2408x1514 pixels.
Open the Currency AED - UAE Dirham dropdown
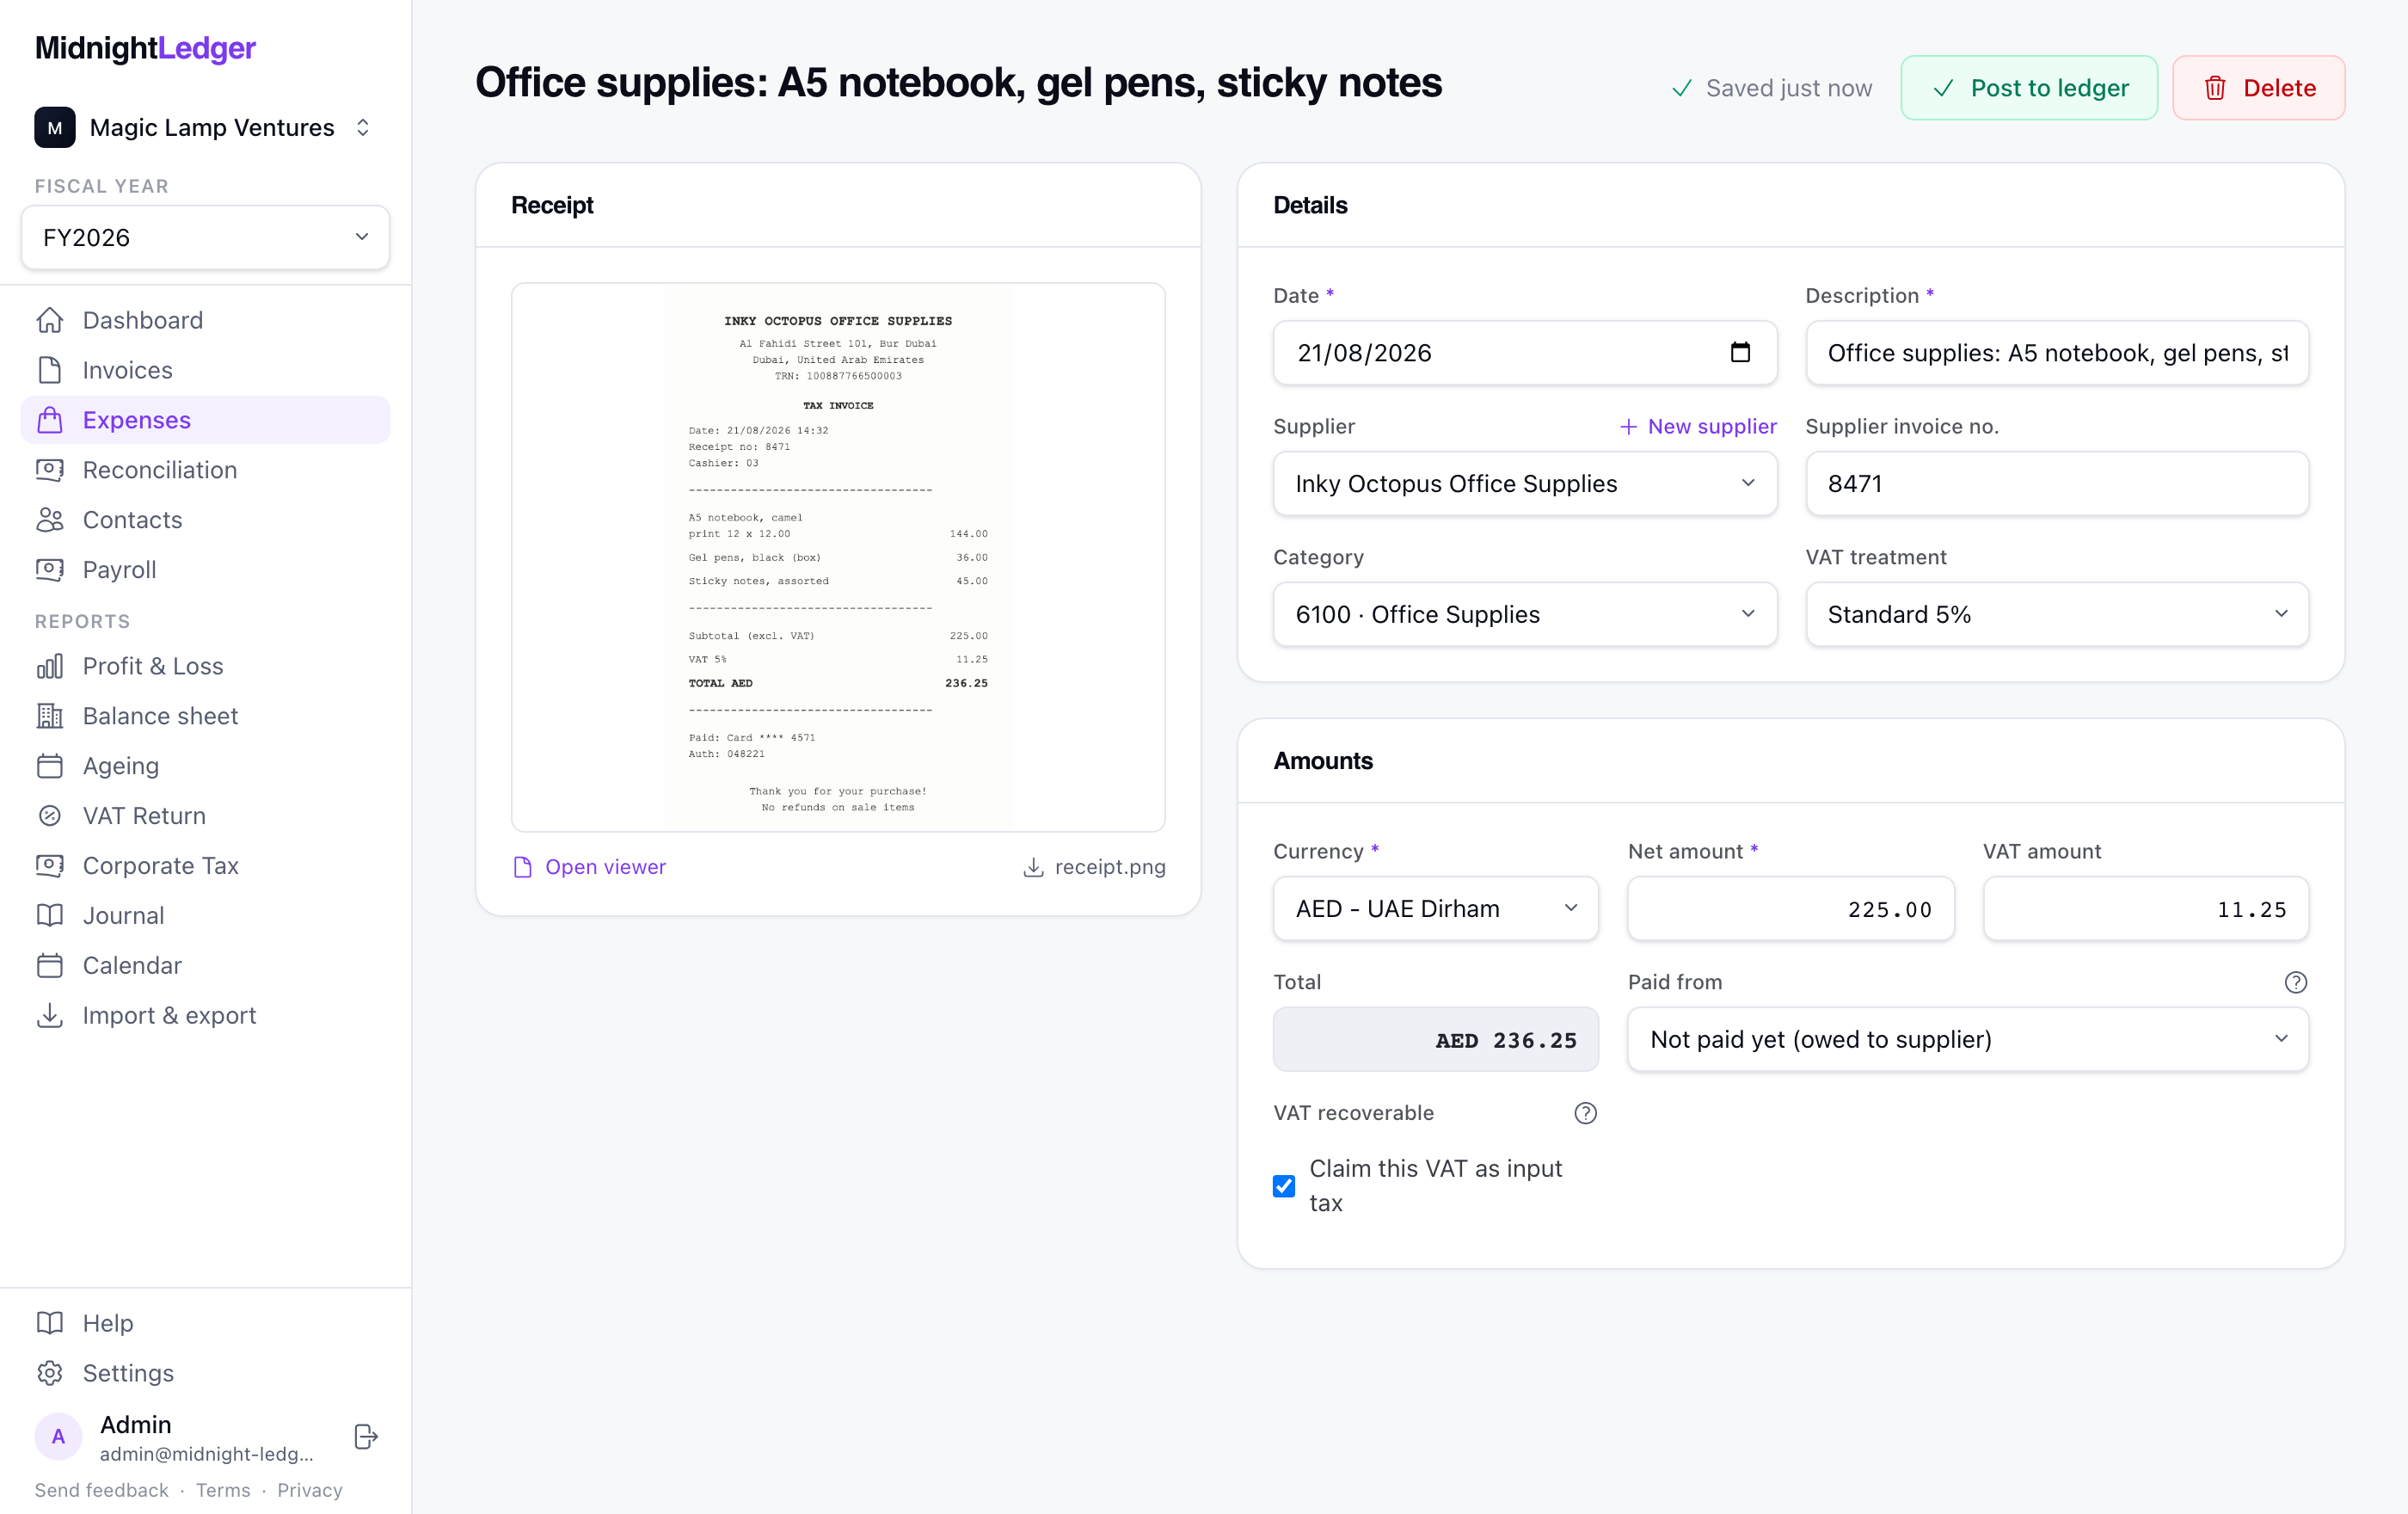[1436, 909]
